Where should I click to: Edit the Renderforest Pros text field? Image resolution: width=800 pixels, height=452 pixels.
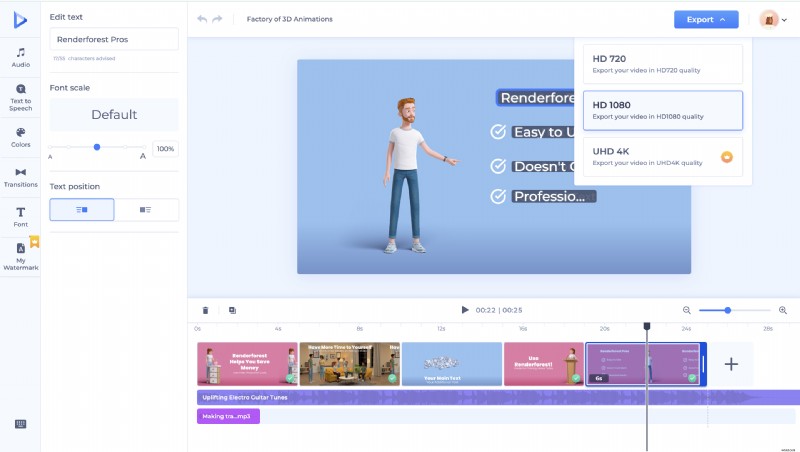114,39
